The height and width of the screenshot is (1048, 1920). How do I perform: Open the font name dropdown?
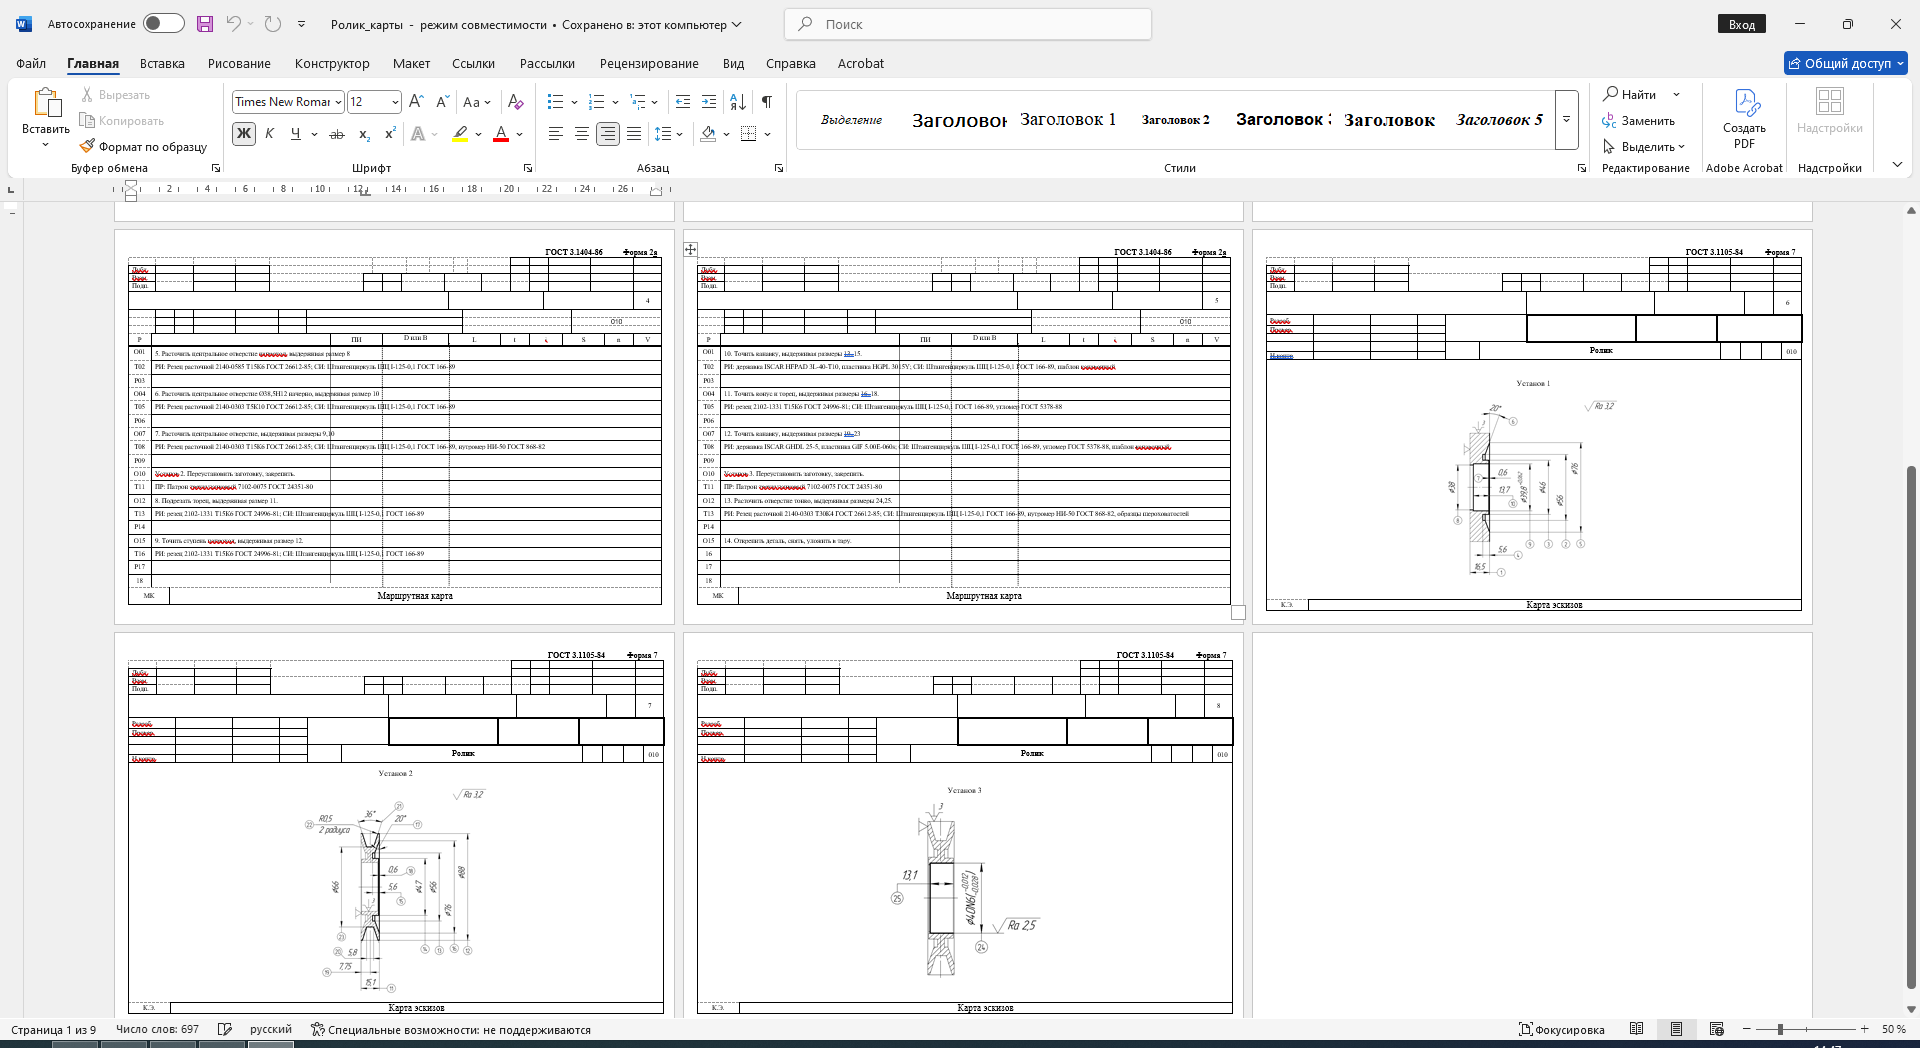coord(339,102)
